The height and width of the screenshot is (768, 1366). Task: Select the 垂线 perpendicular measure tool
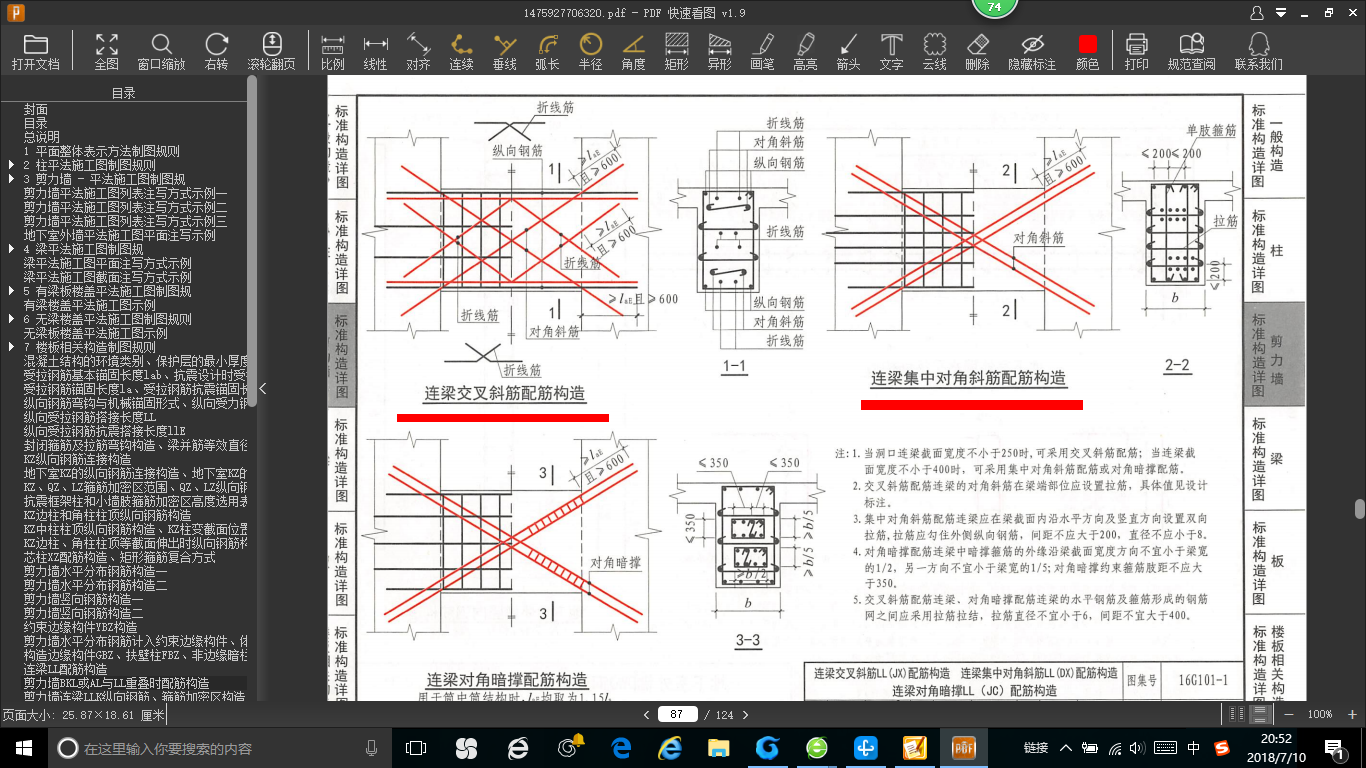coord(505,51)
